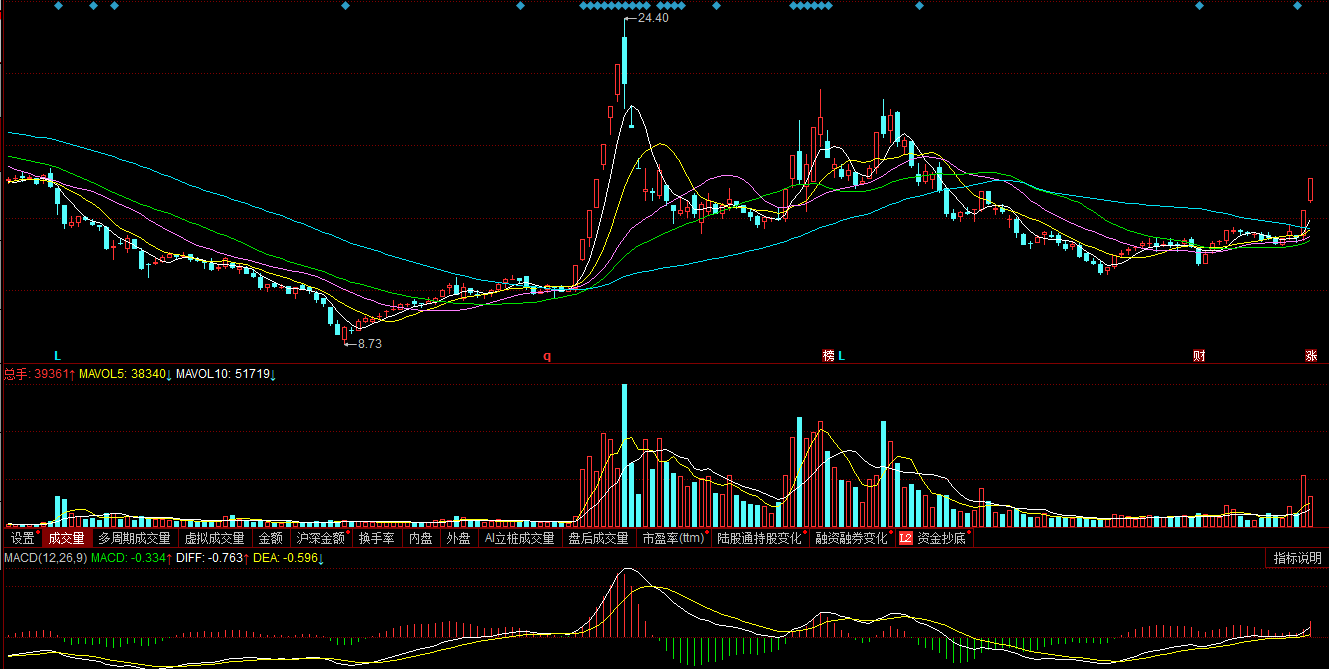
Task: Open 指标说明 indicator description
Action: click(1297, 558)
